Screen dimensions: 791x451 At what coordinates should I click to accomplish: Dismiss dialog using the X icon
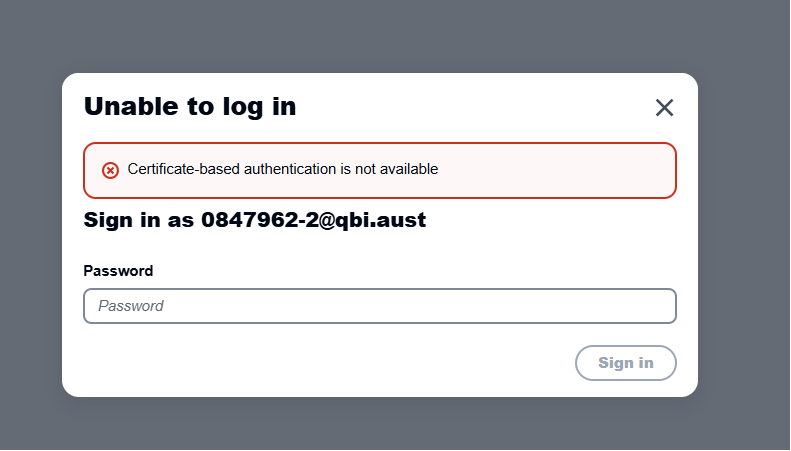[664, 107]
